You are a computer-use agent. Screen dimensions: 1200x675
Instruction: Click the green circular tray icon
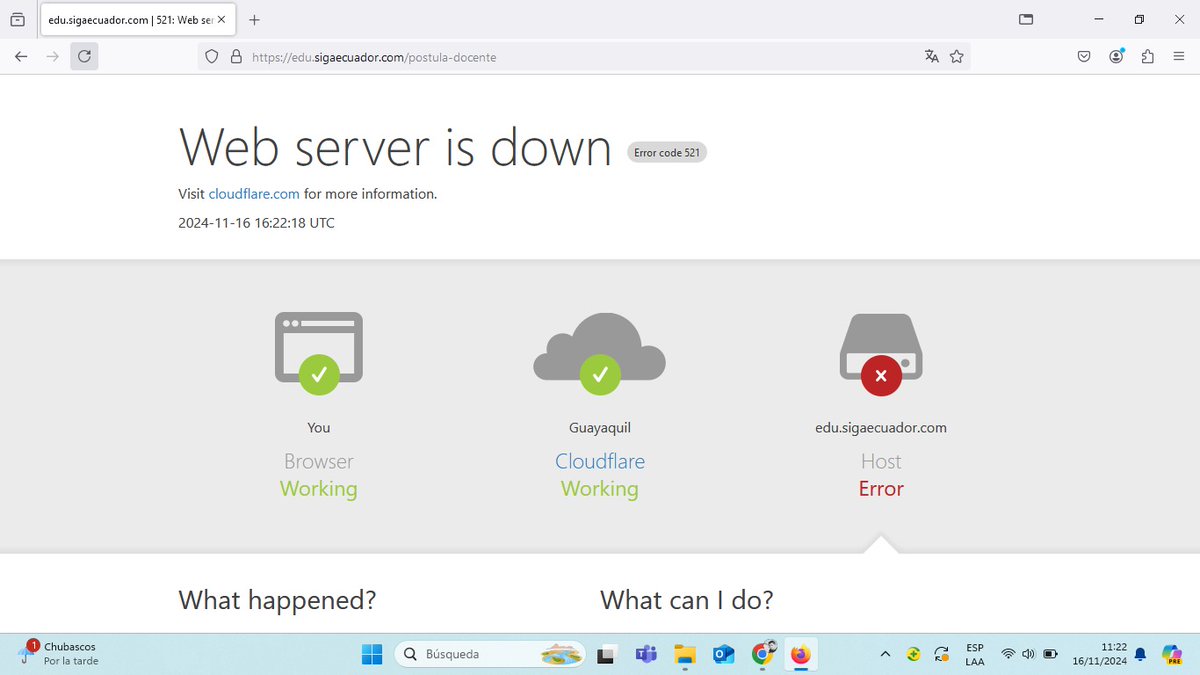(x=913, y=654)
